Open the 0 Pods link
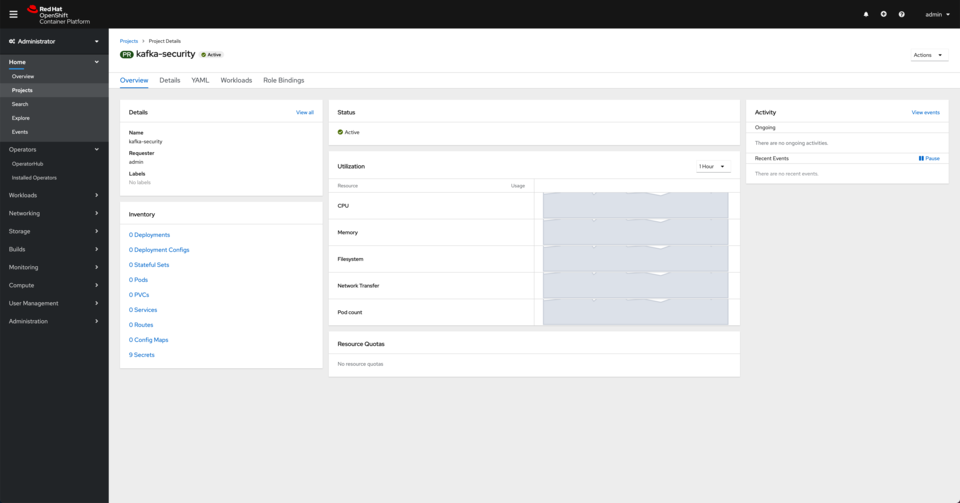The width and height of the screenshot is (960, 503). [138, 280]
